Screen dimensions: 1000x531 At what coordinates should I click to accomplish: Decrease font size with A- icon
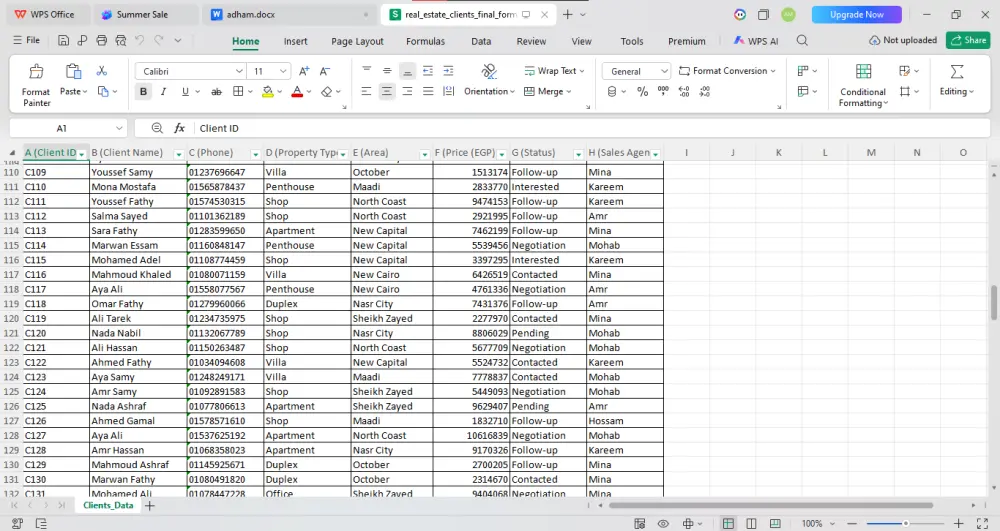click(x=325, y=71)
